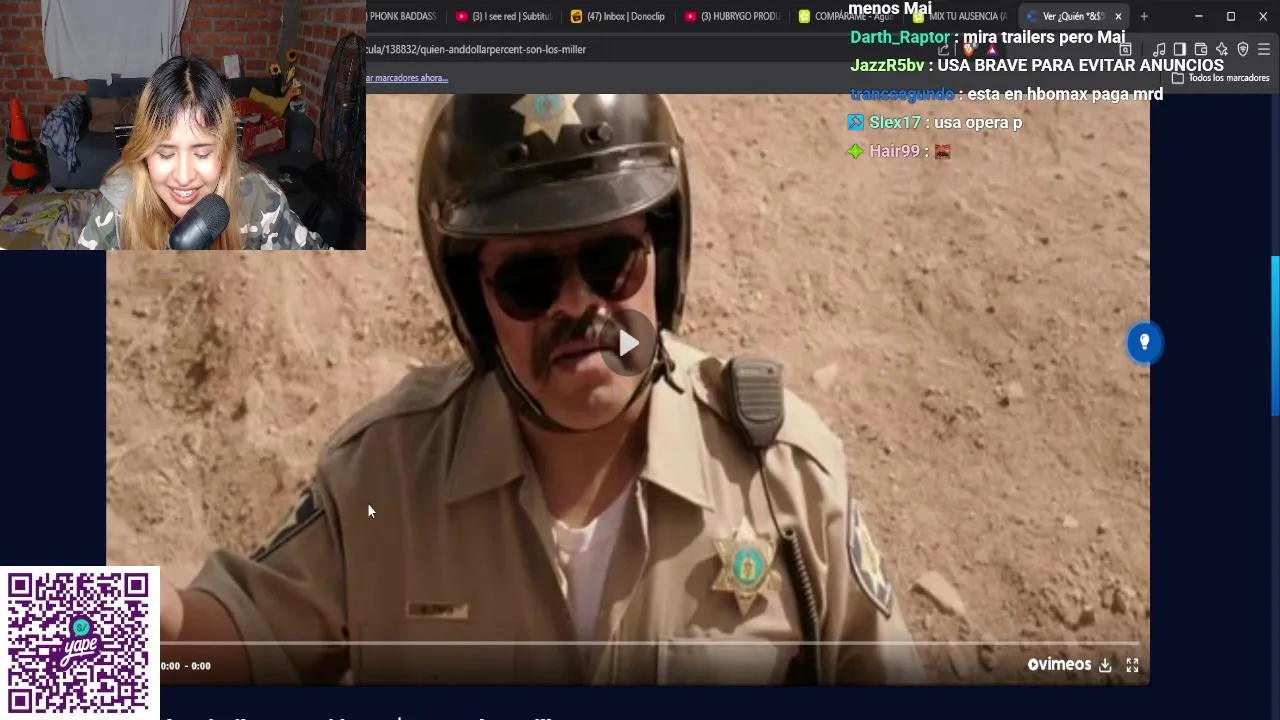
Task: Open the Inbox Donoclip tab
Action: pos(618,16)
